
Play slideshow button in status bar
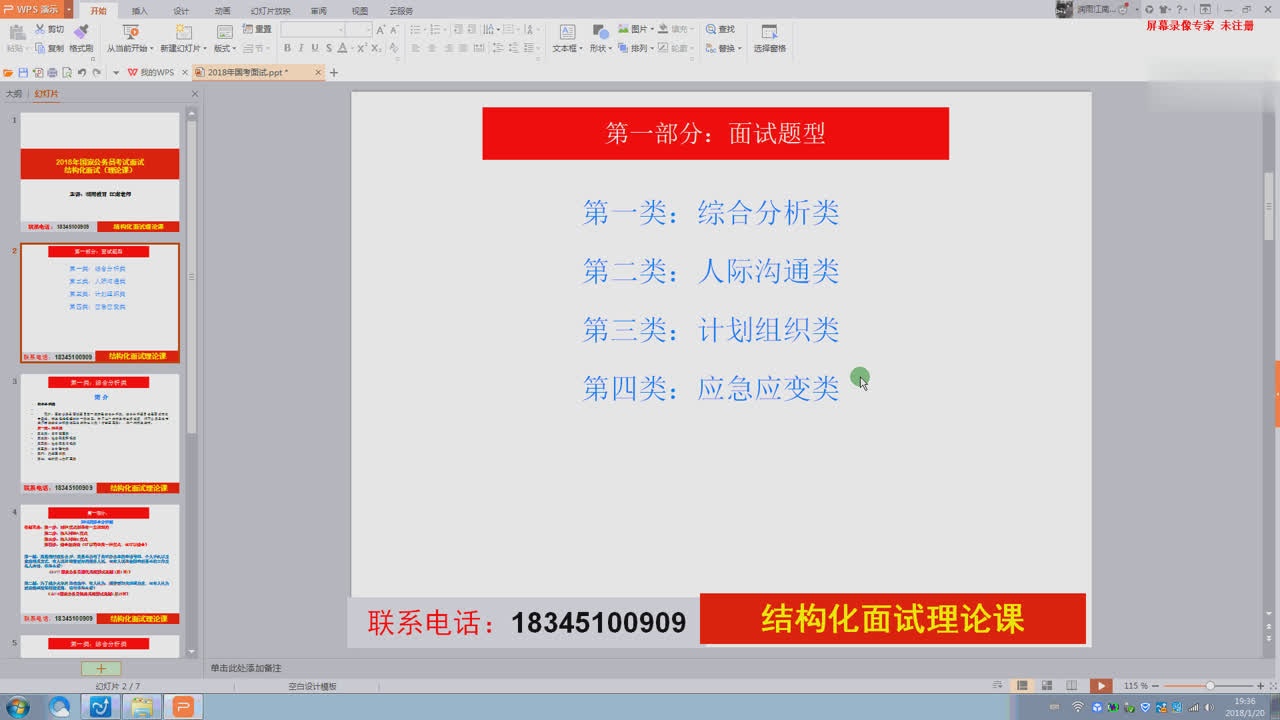coord(1101,685)
